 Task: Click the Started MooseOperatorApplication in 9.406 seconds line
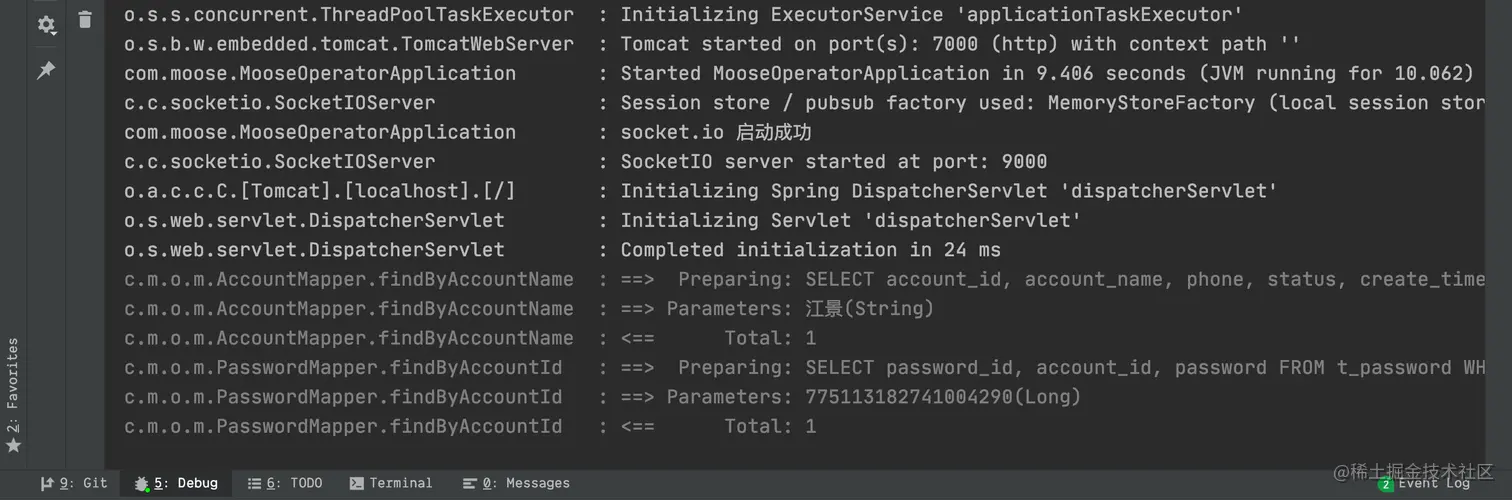click(x=1046, y=73)
